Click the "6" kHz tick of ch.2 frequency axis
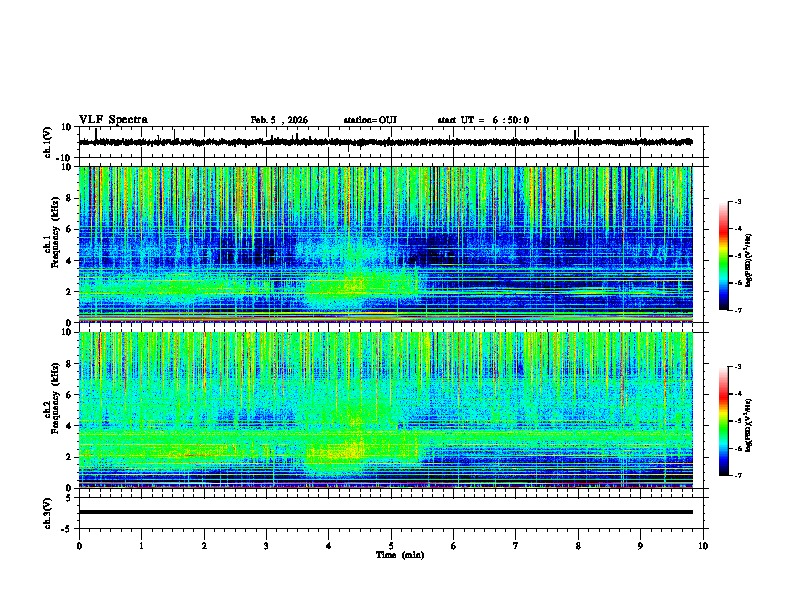 coord(70,395)
